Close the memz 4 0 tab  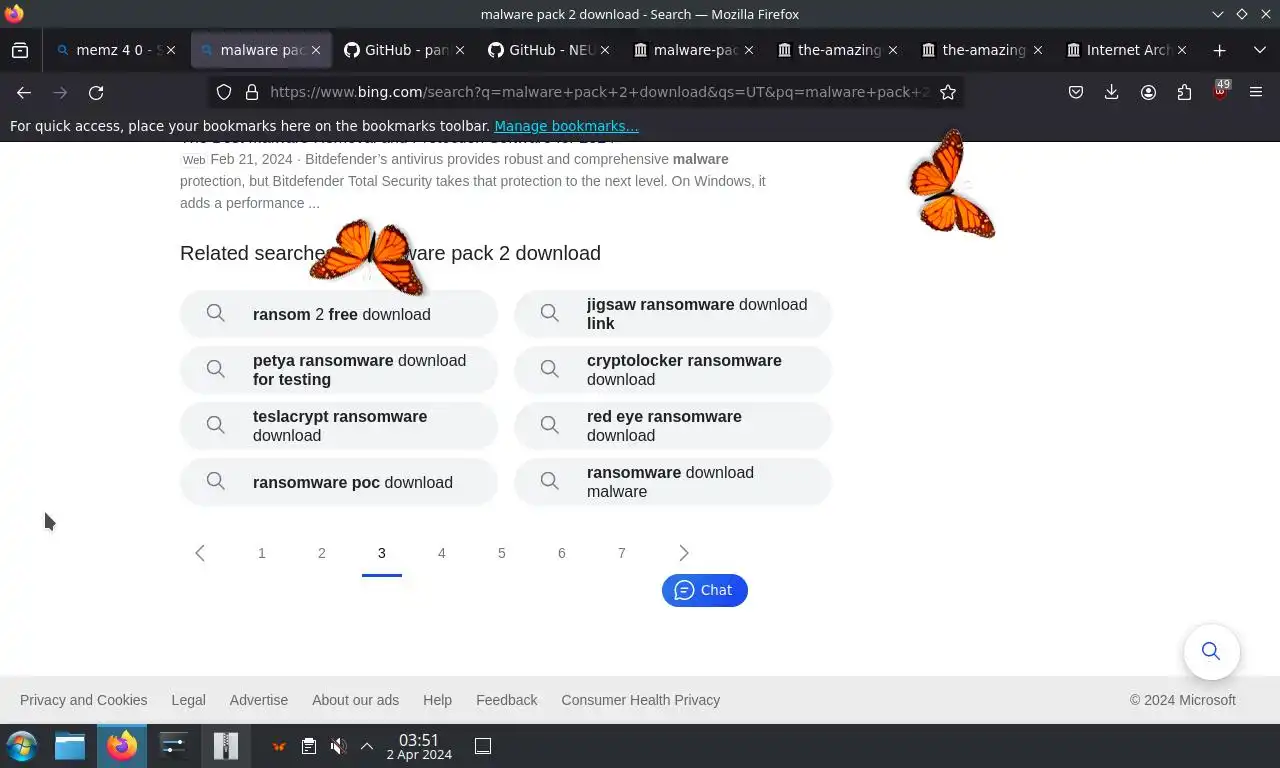coord(171,50)
